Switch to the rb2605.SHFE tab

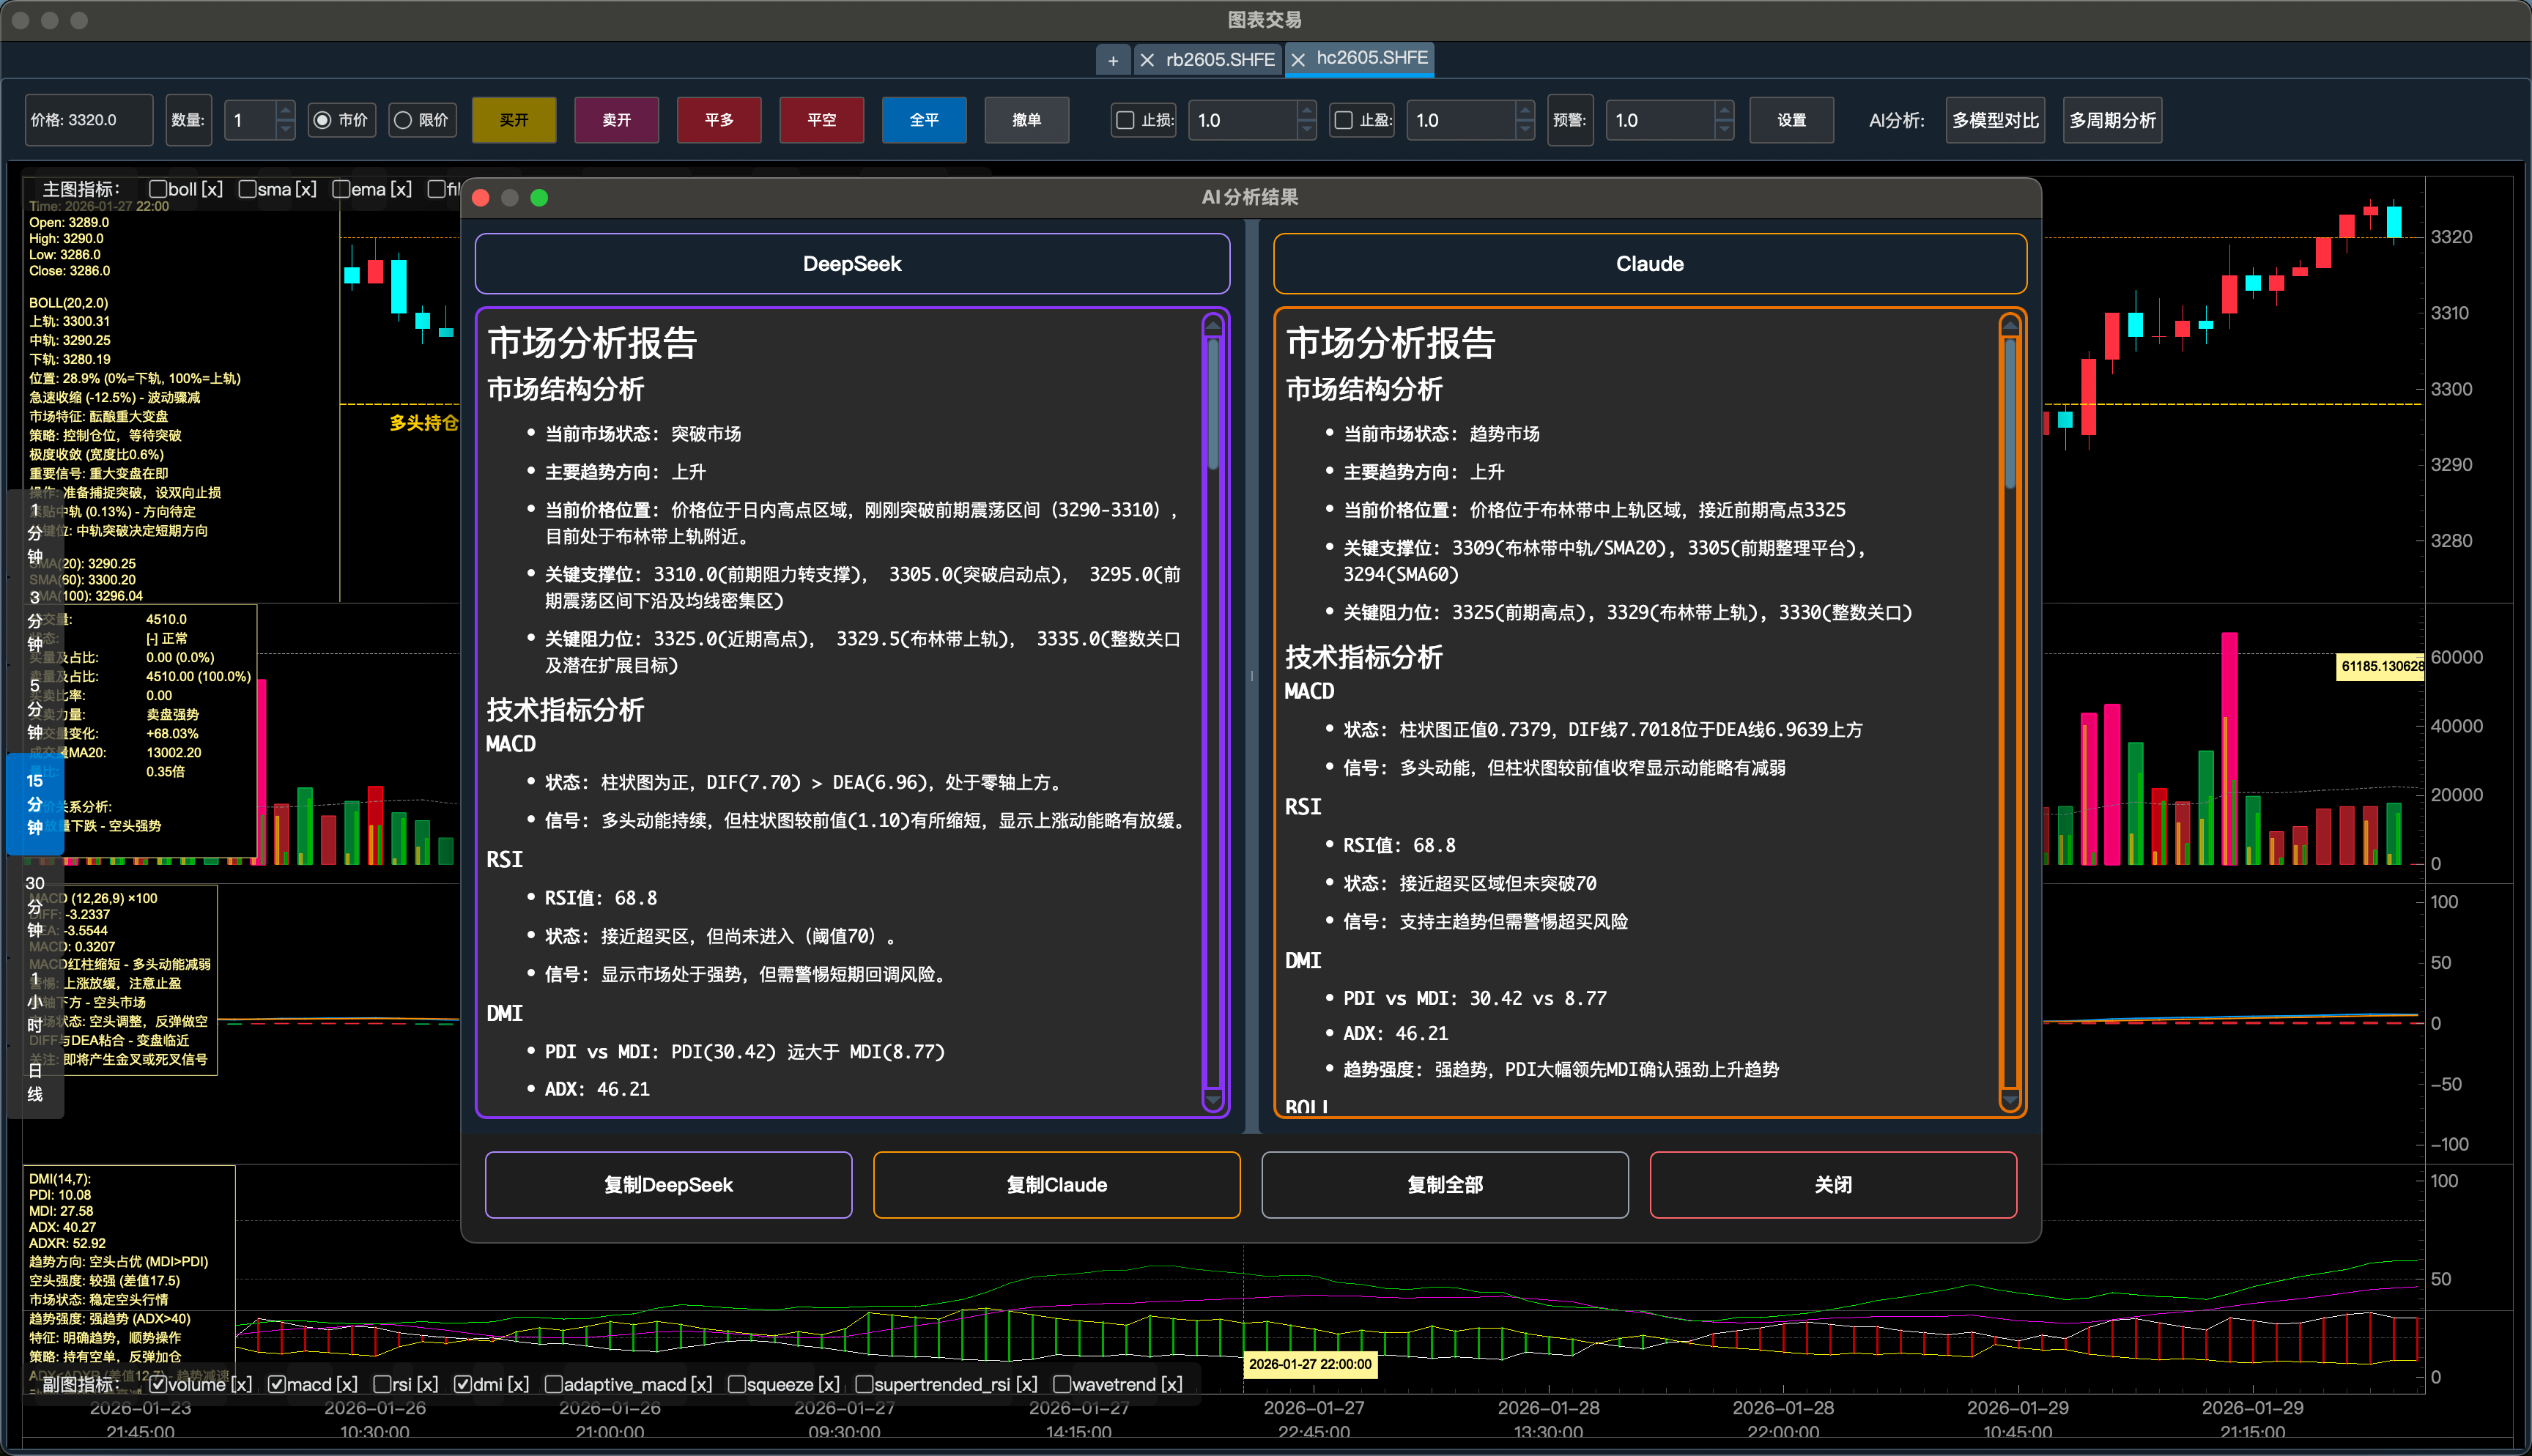click(1218, 60)
